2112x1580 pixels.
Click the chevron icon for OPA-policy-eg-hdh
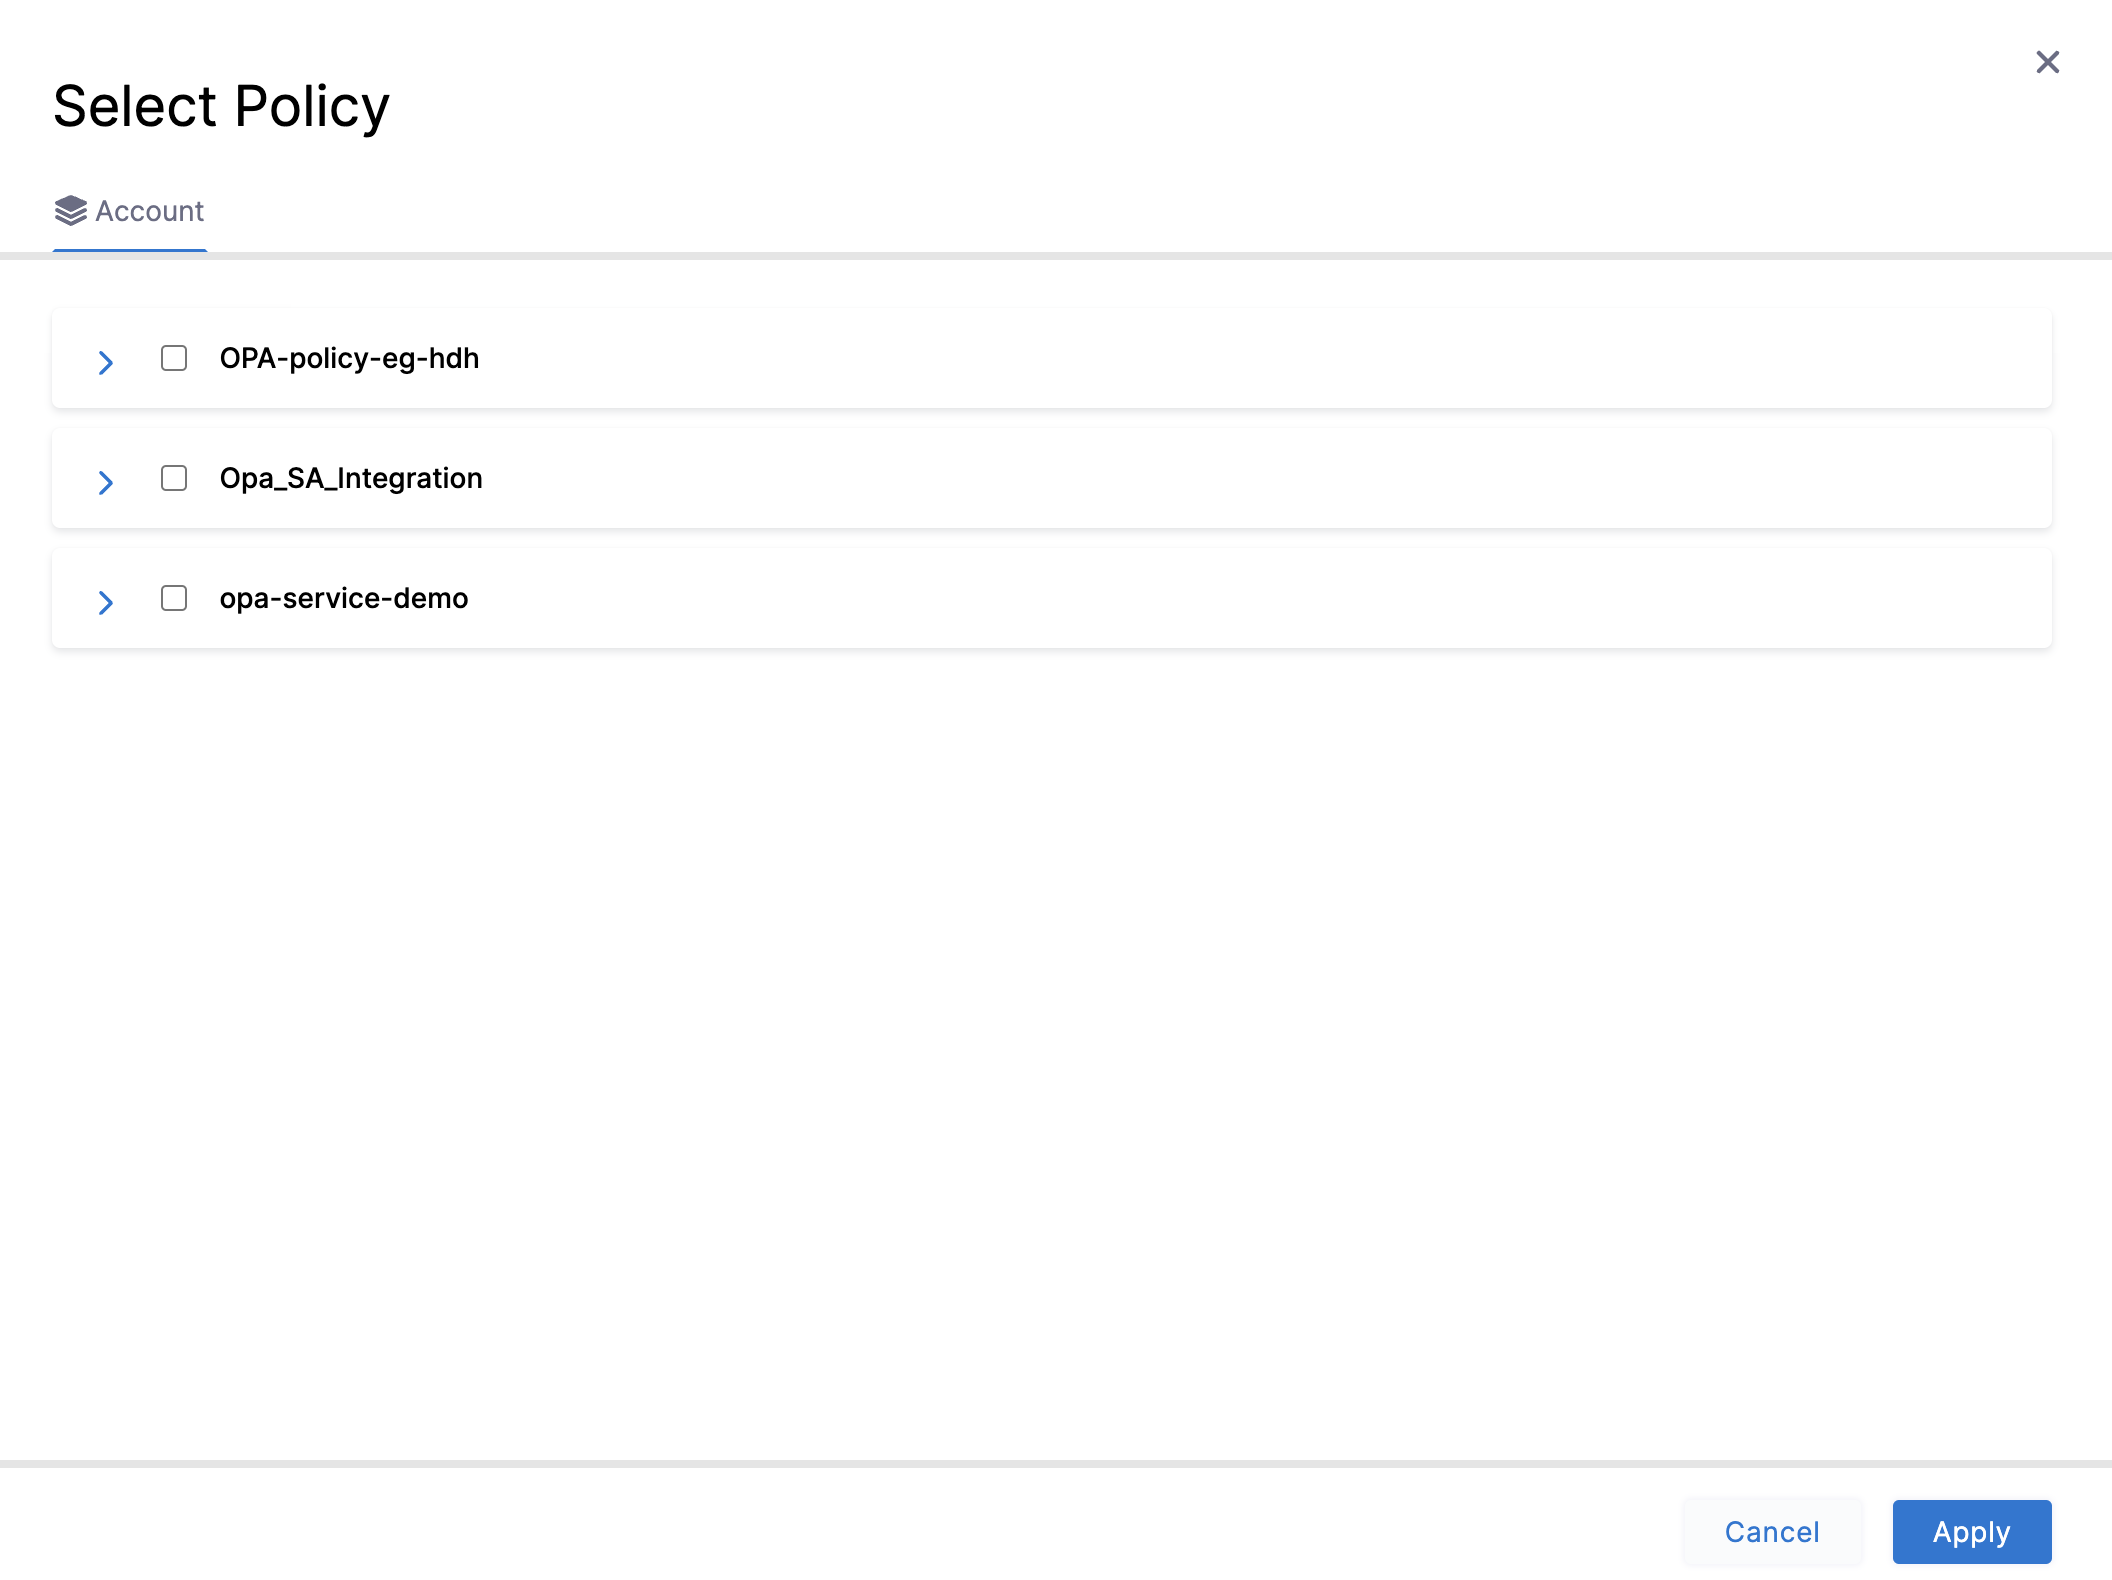(x=106, y=362)
